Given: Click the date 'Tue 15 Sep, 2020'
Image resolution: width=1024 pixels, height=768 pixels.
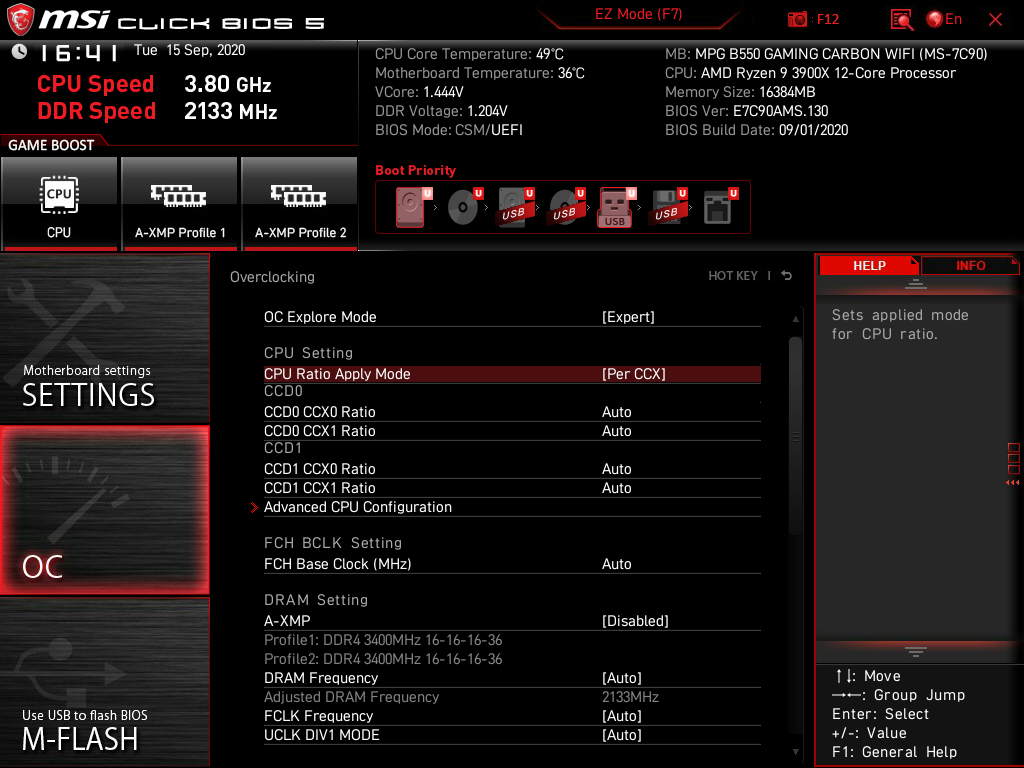Looking at the screenshot, I should tap(189, 50).
